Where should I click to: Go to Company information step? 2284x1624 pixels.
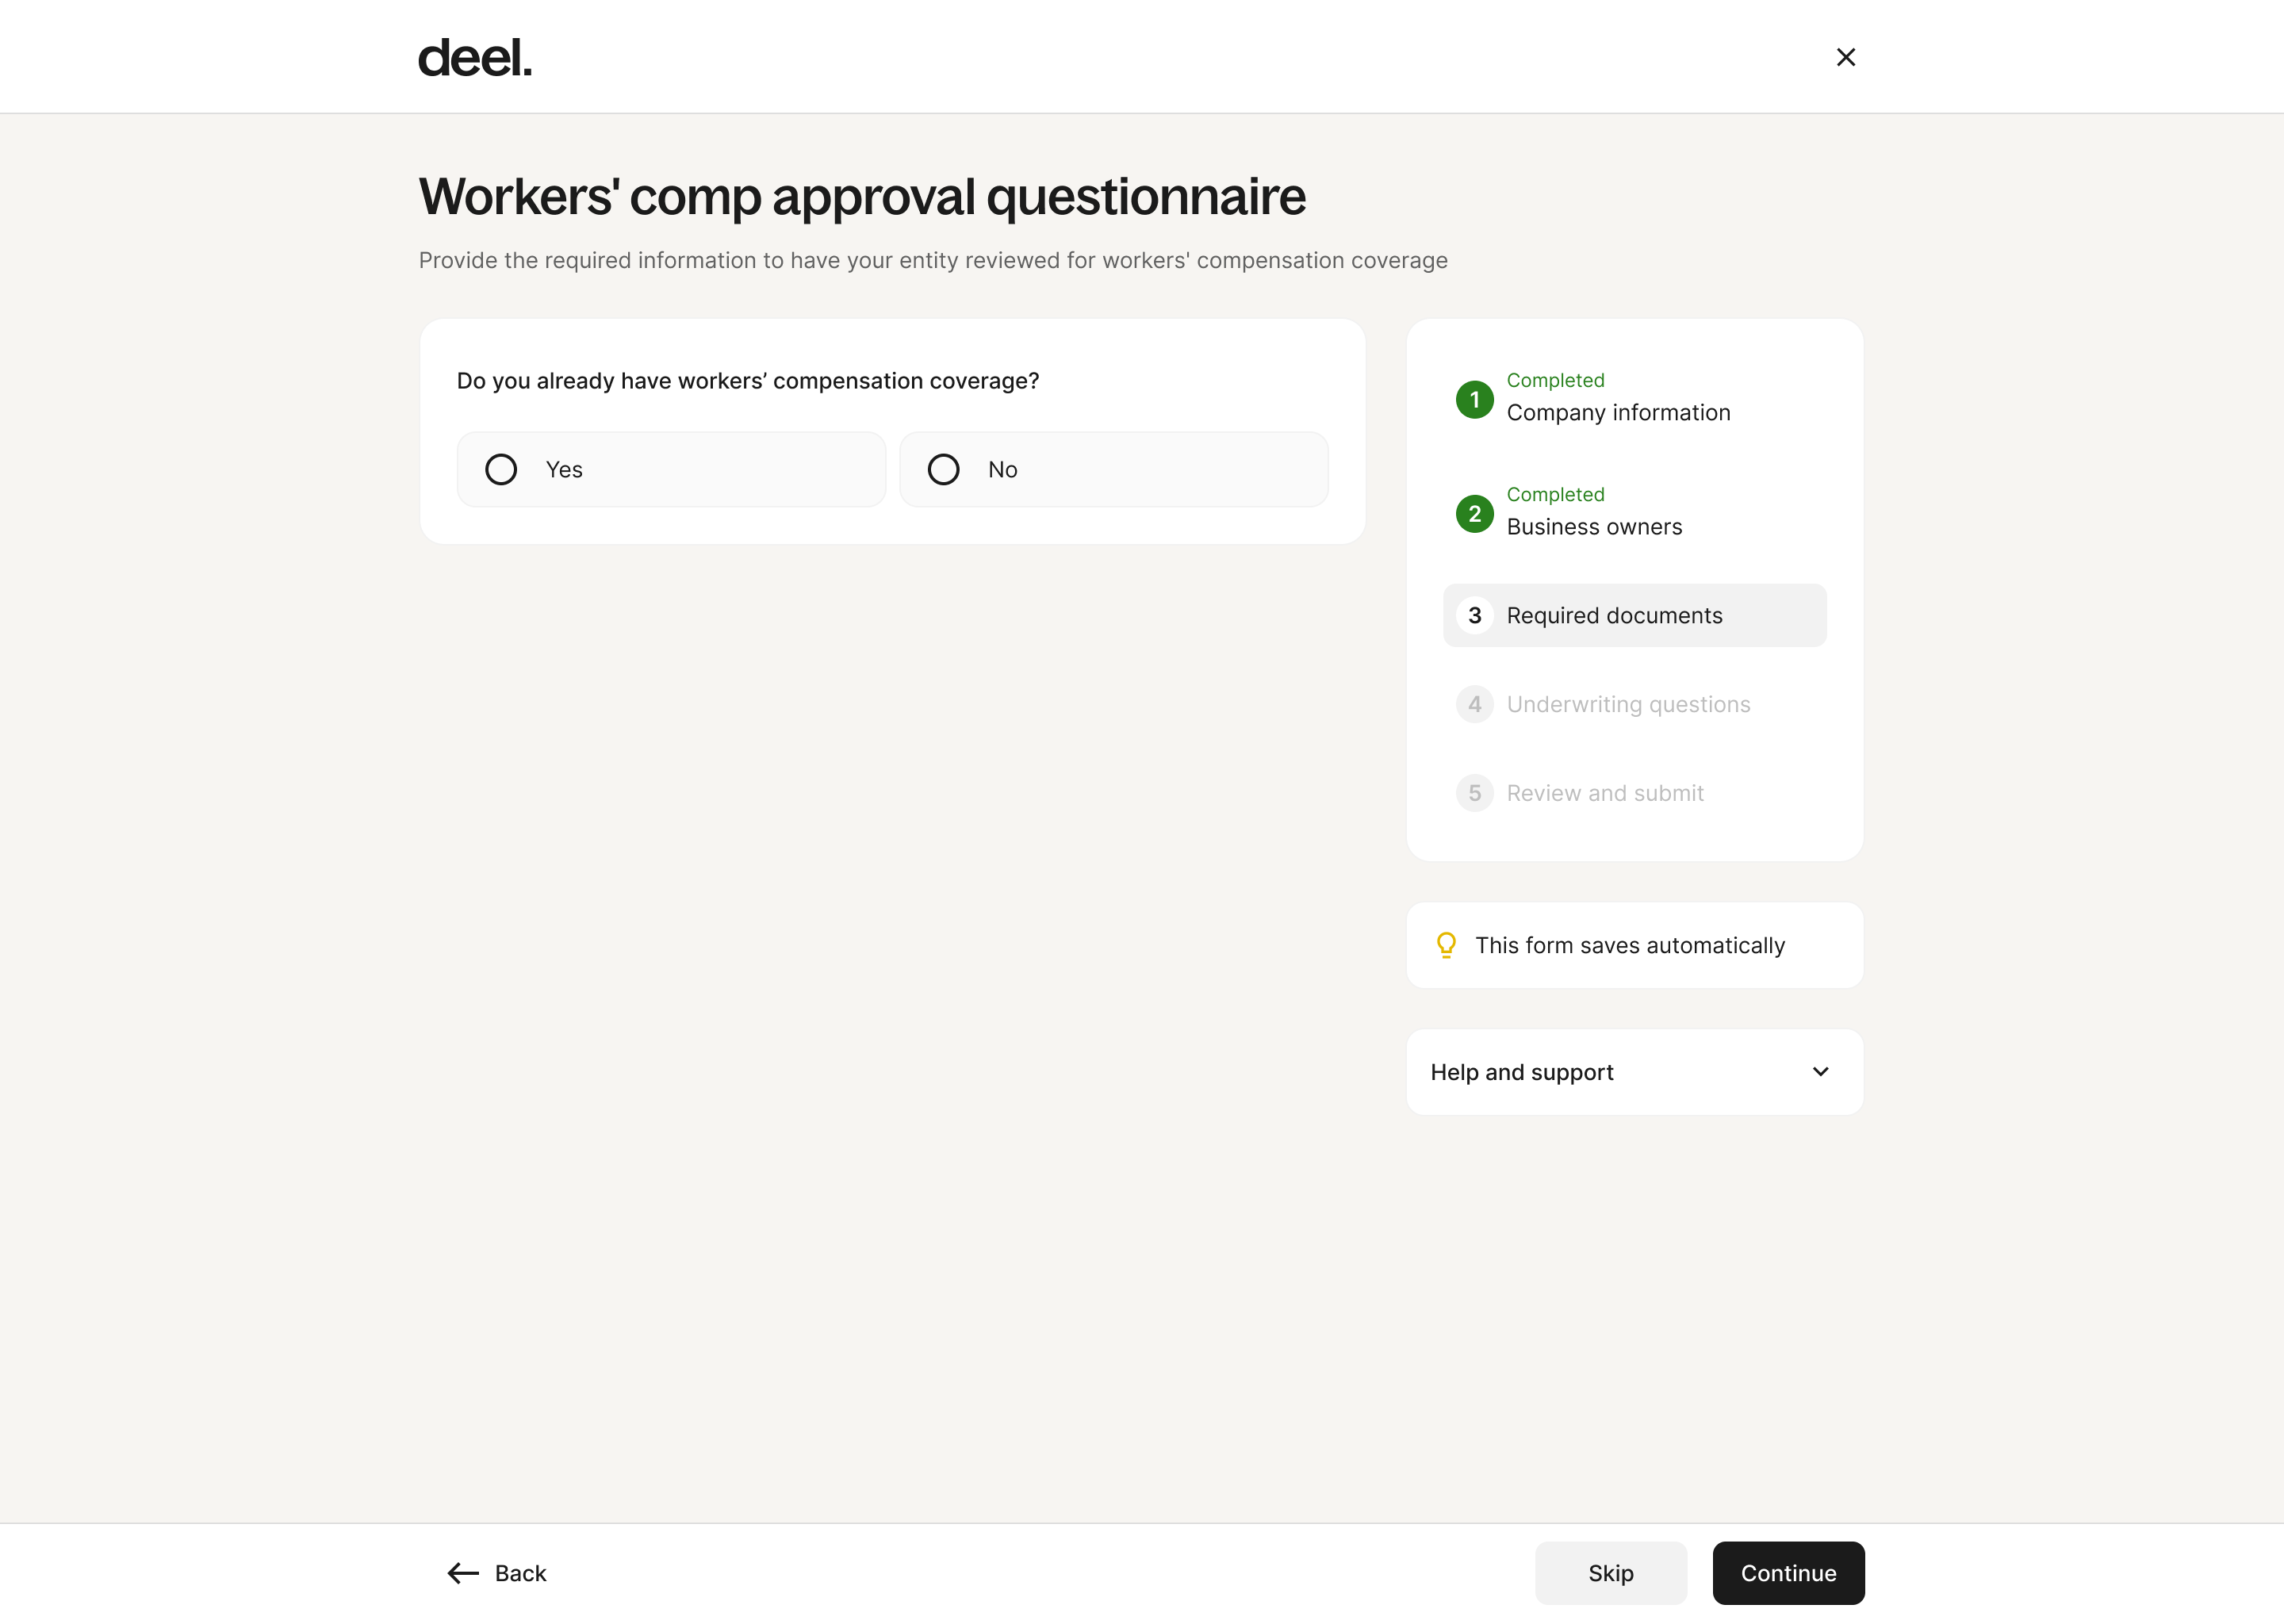click(x=1618, y=413)
